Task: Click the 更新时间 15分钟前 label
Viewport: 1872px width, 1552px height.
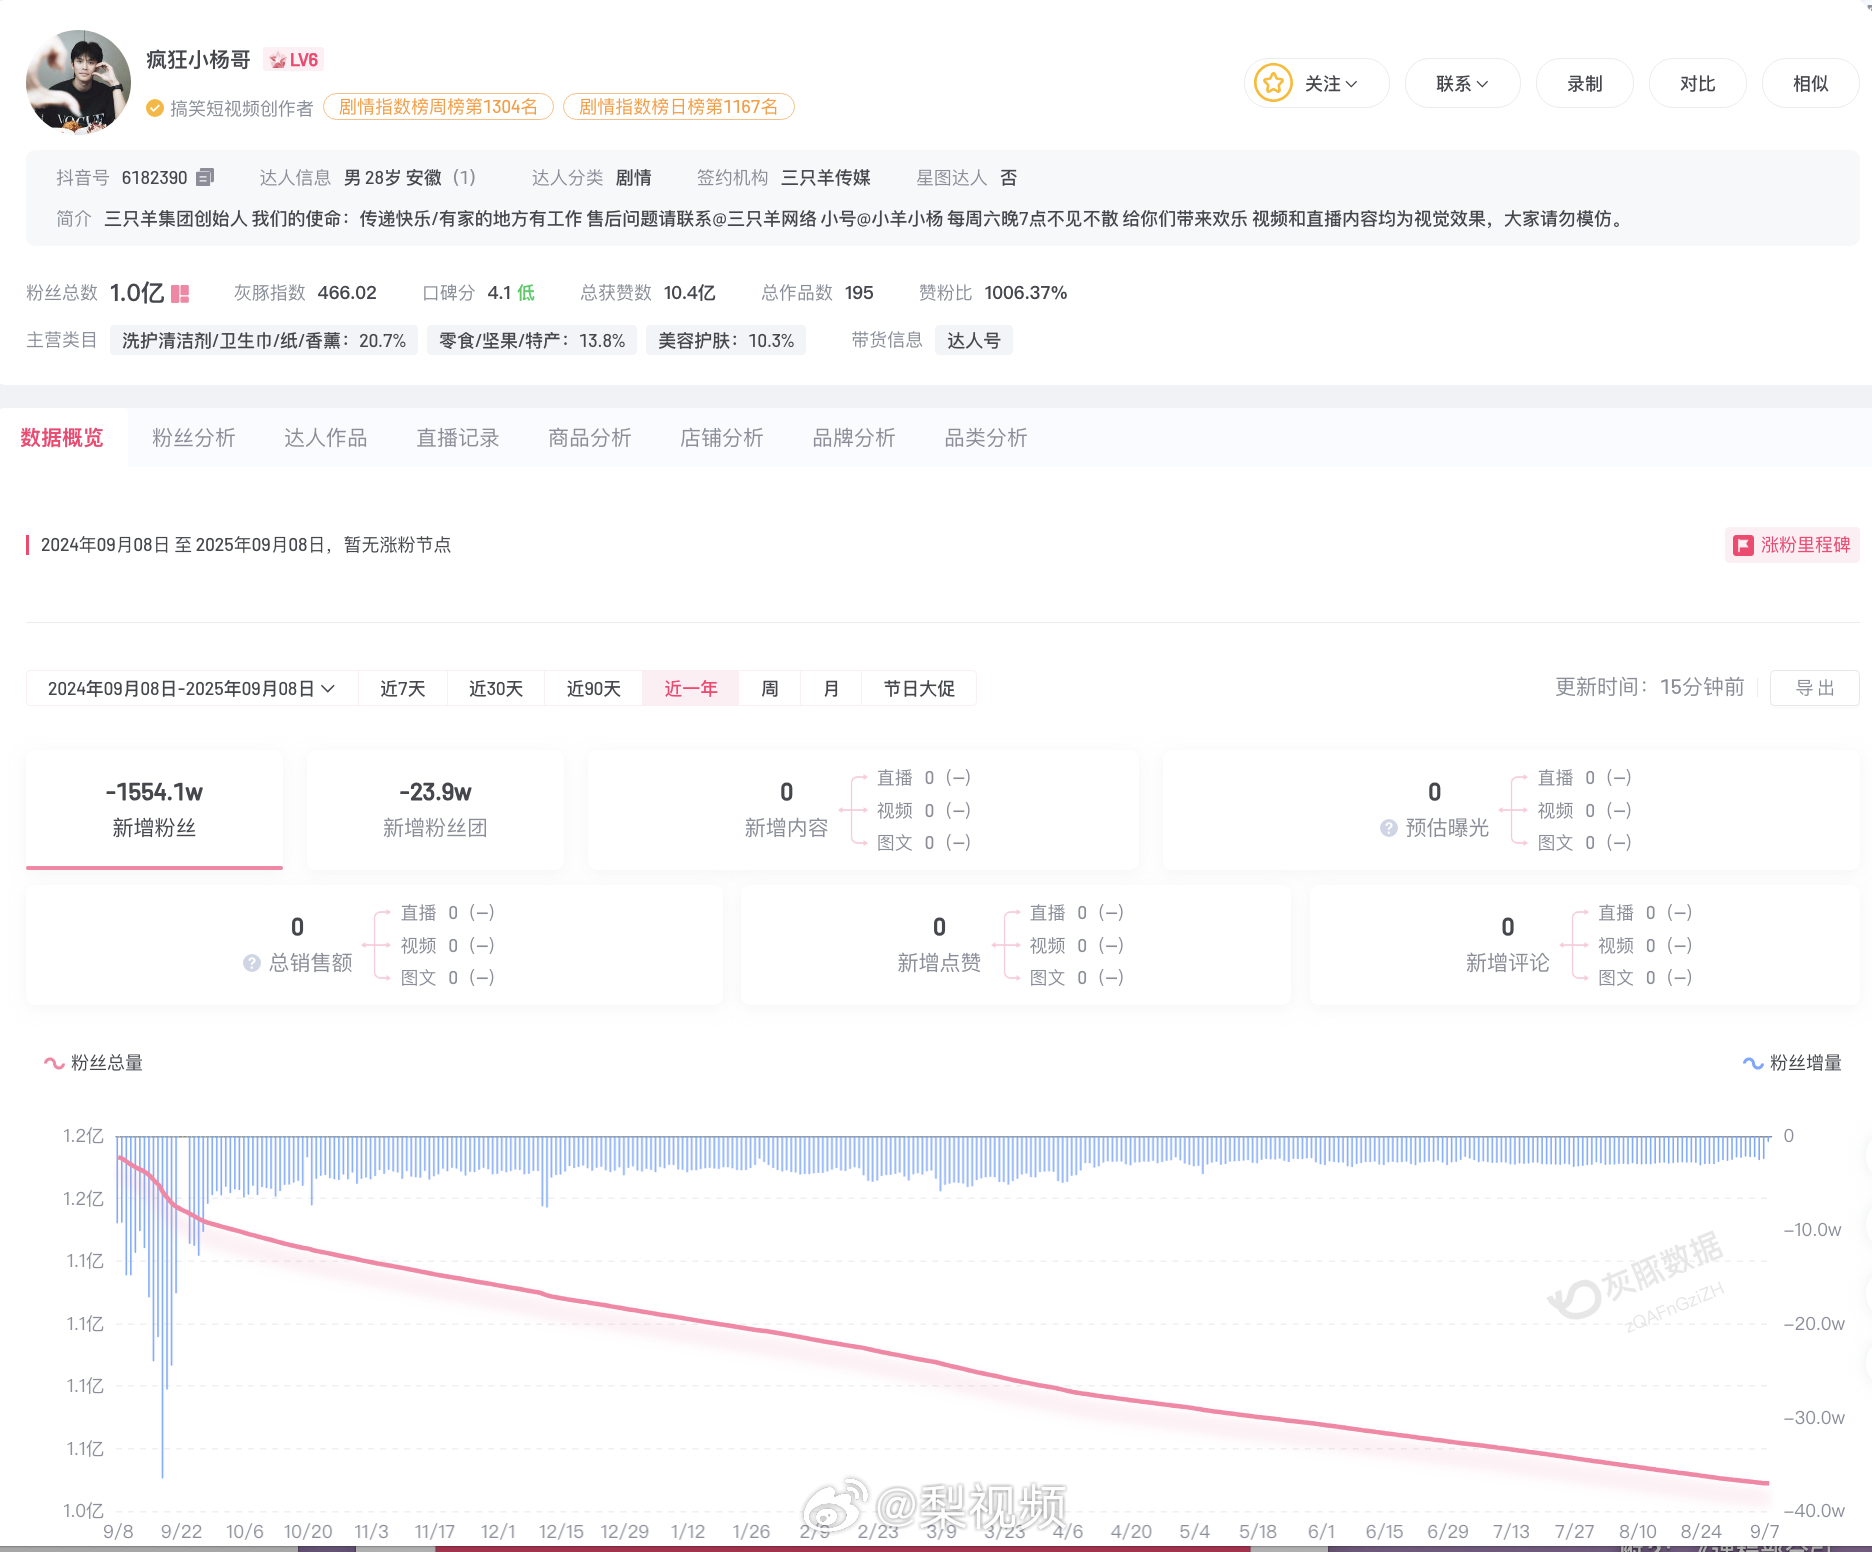Action: tap(1650, 687)
